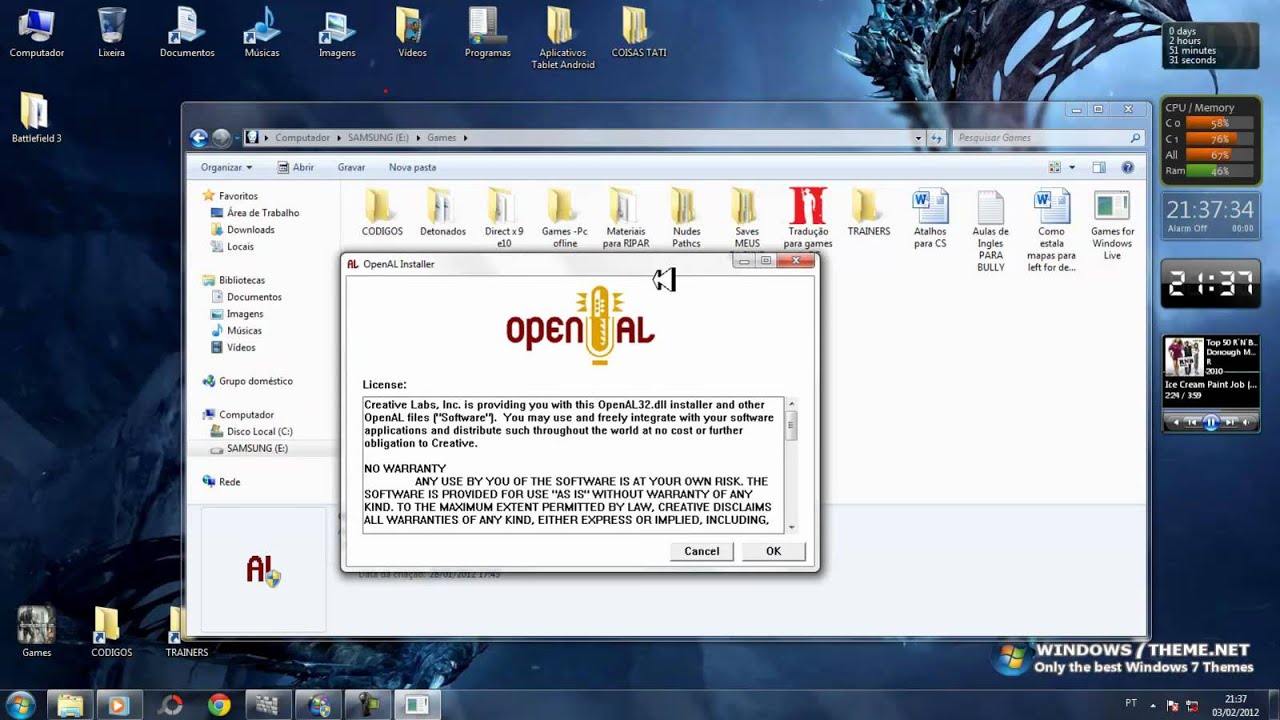Click the Battlefield 3 desktop icon
This screenshot has height=720, width=1280.
pos(36,119)
